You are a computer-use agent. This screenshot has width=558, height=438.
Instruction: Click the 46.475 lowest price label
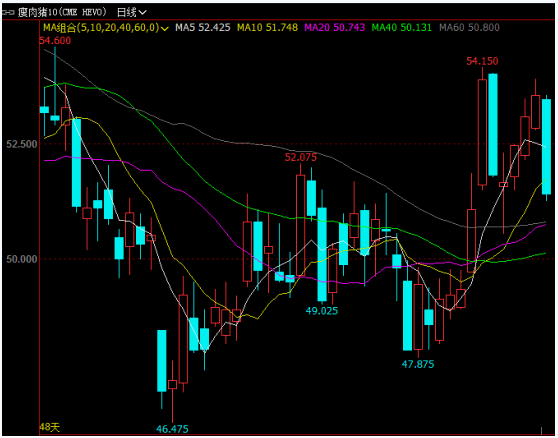(x=172, y=429)
